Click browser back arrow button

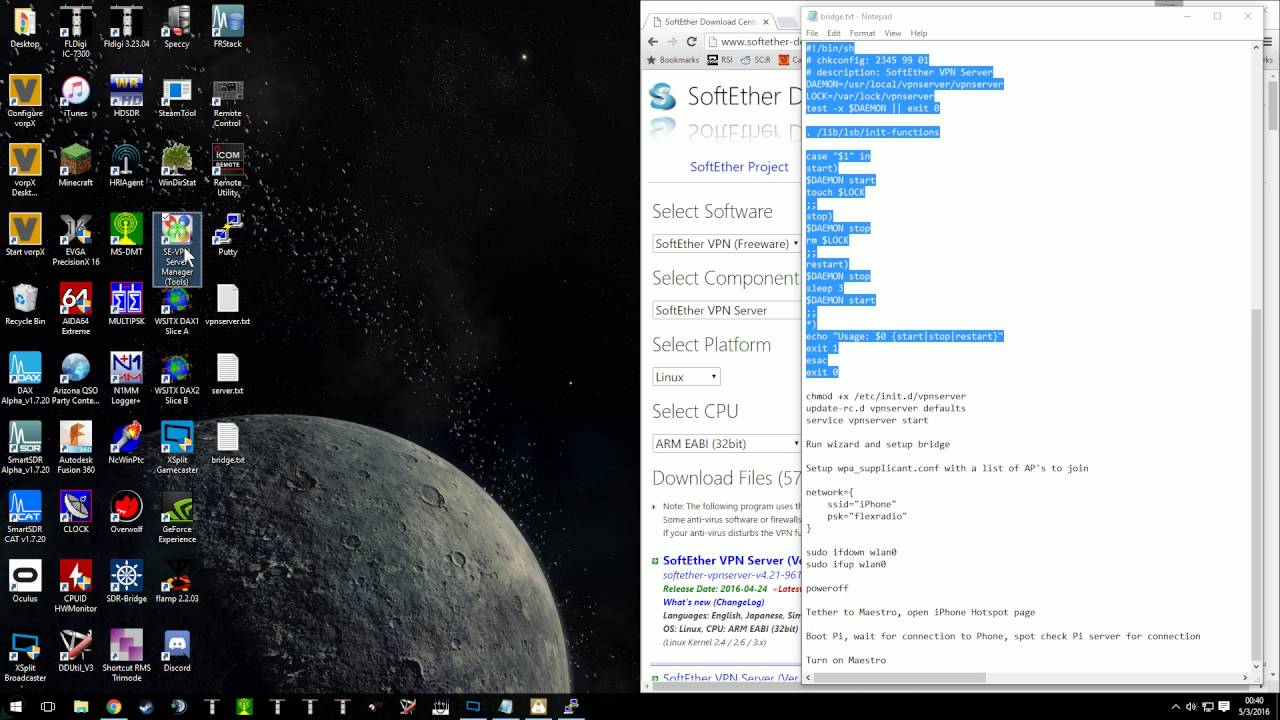(x=653, y=42)
